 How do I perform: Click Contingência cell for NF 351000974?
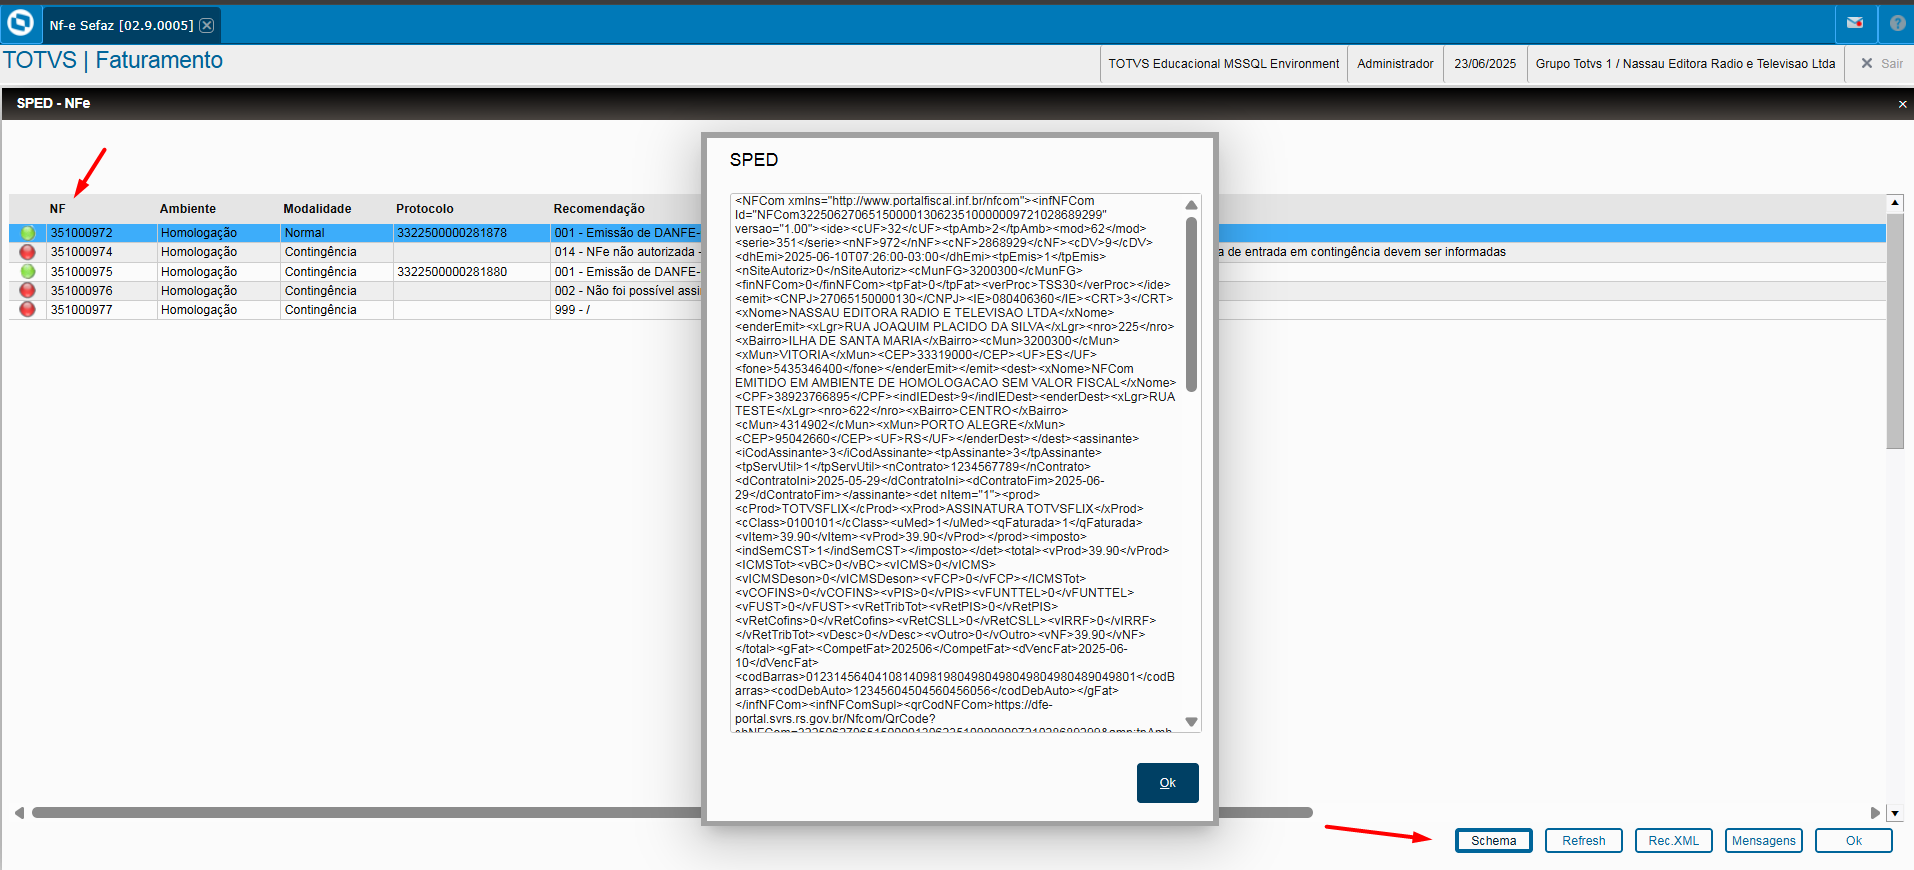tap(336, 252)
